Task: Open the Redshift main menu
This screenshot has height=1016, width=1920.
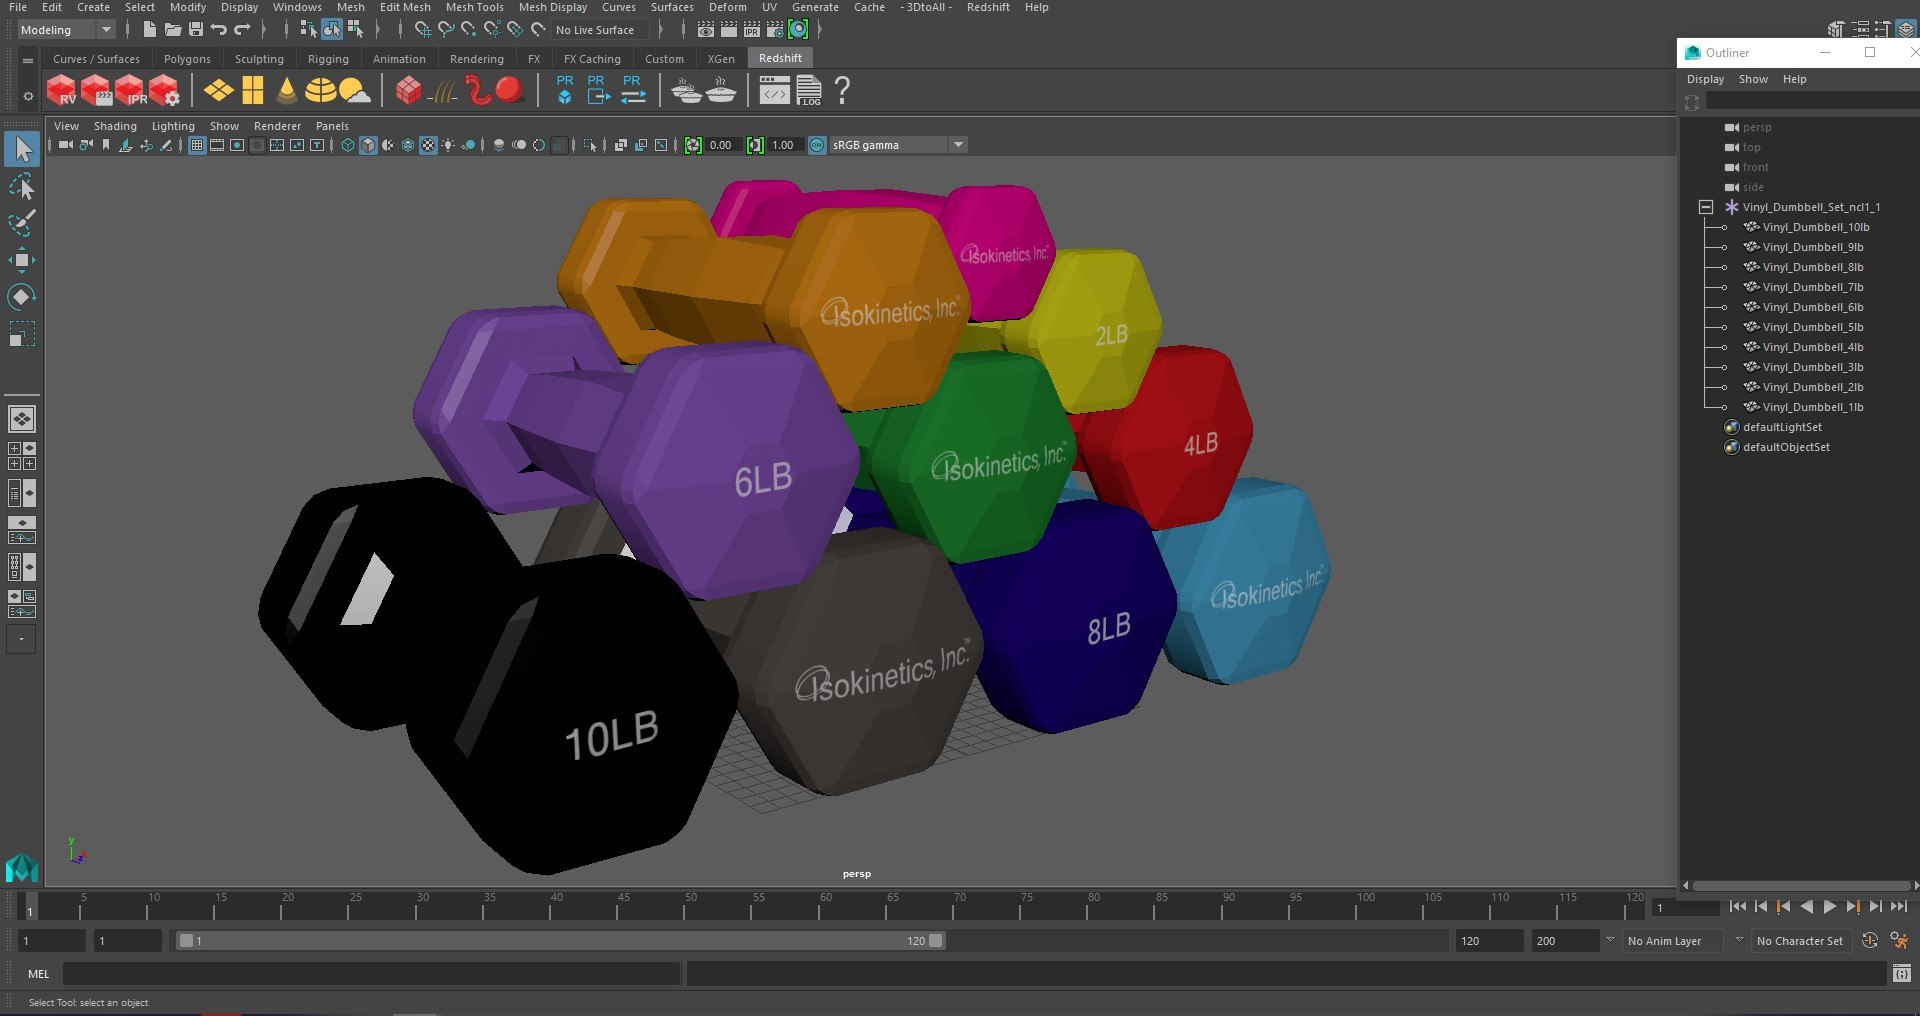Action: pyautogui.click(x=987, y=7)
